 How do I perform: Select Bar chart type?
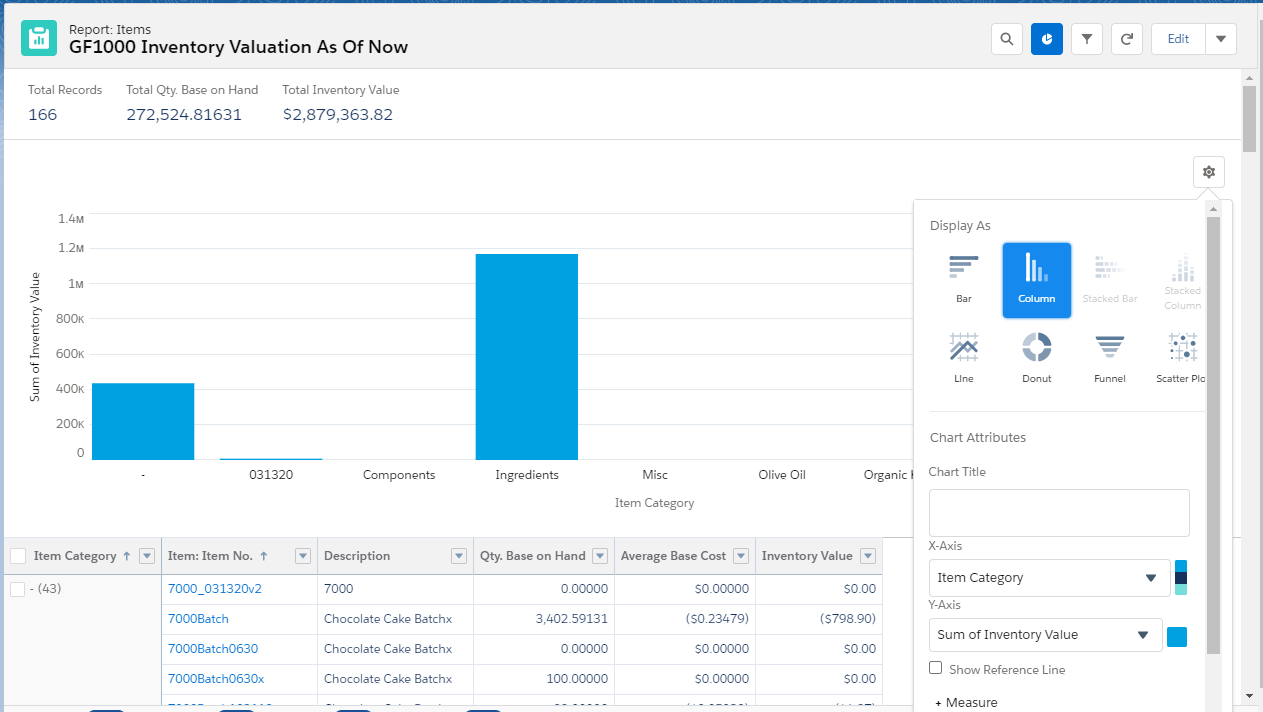pos(964,280)
